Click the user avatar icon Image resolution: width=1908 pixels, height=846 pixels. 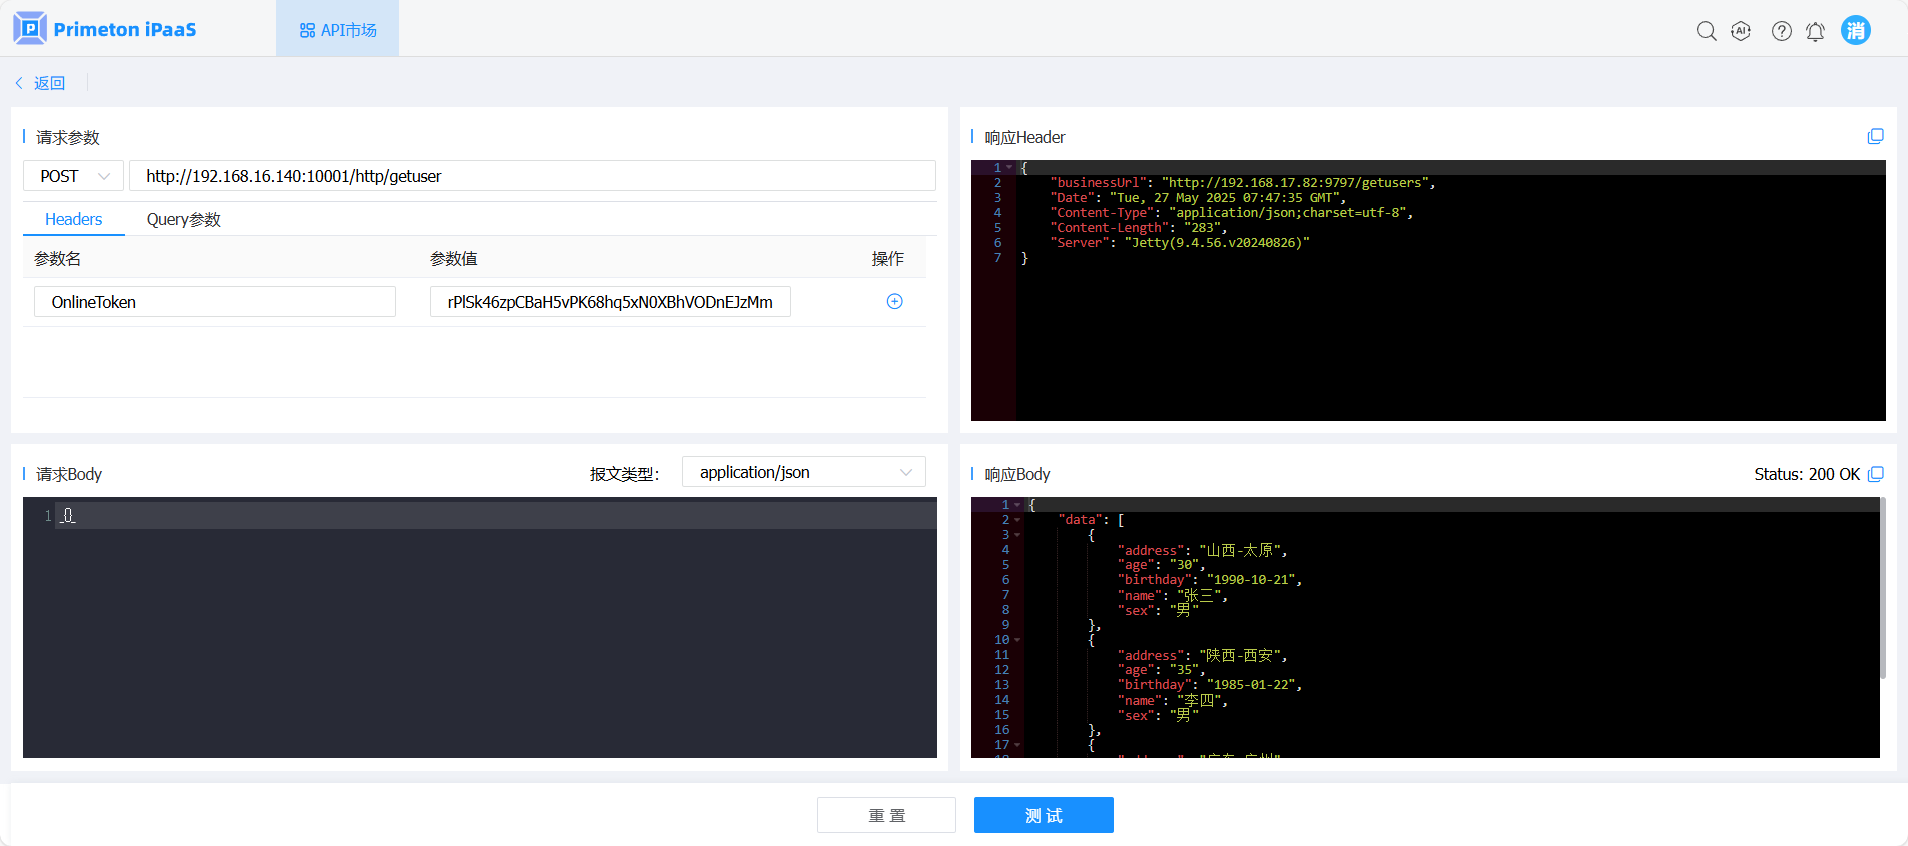point(1855,30)
